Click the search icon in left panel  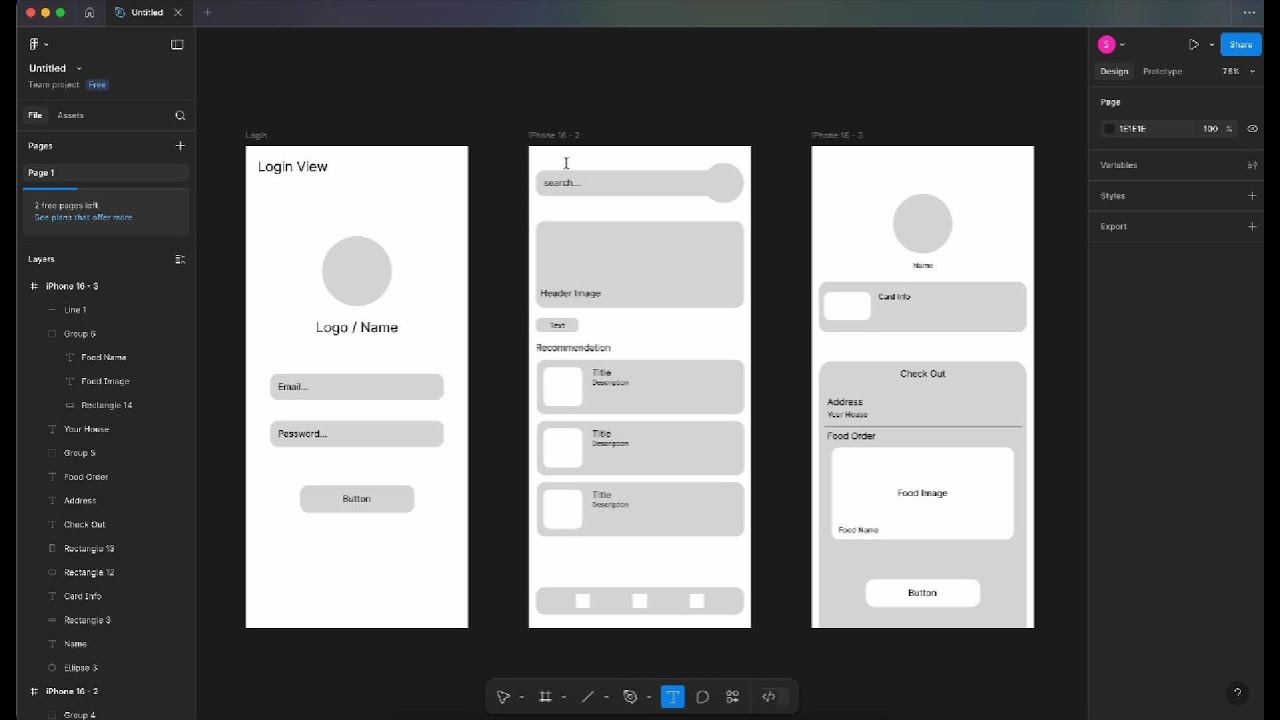pos(180,115)
